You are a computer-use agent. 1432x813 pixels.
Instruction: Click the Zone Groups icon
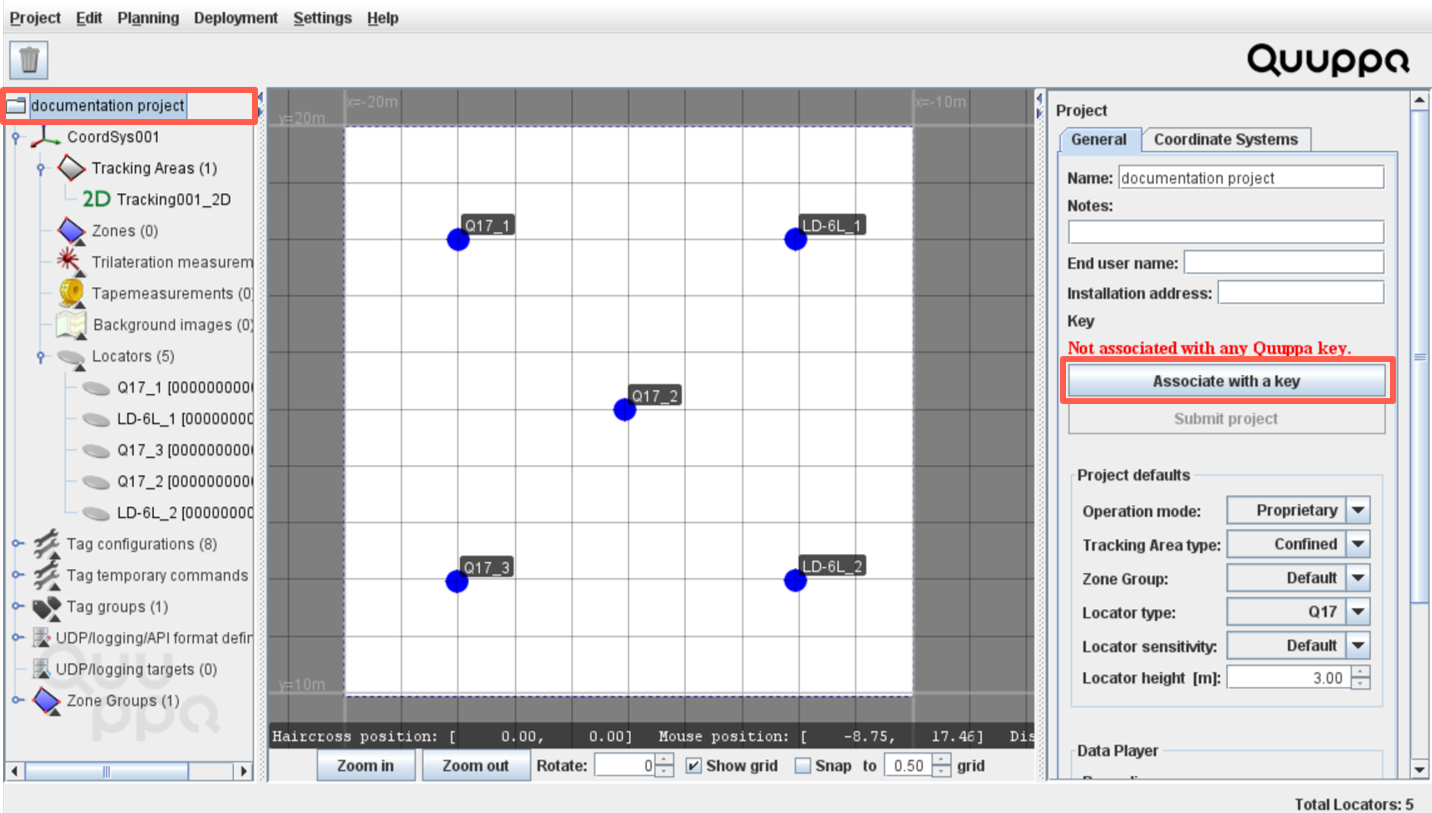tap(46, 700)
